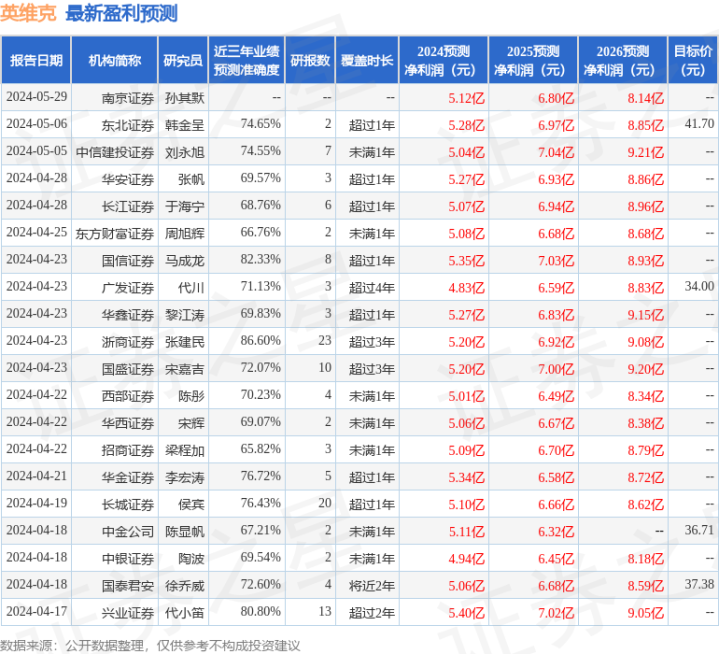
Task: Click the 英维克 title text
Action: (x=28, y=14)
